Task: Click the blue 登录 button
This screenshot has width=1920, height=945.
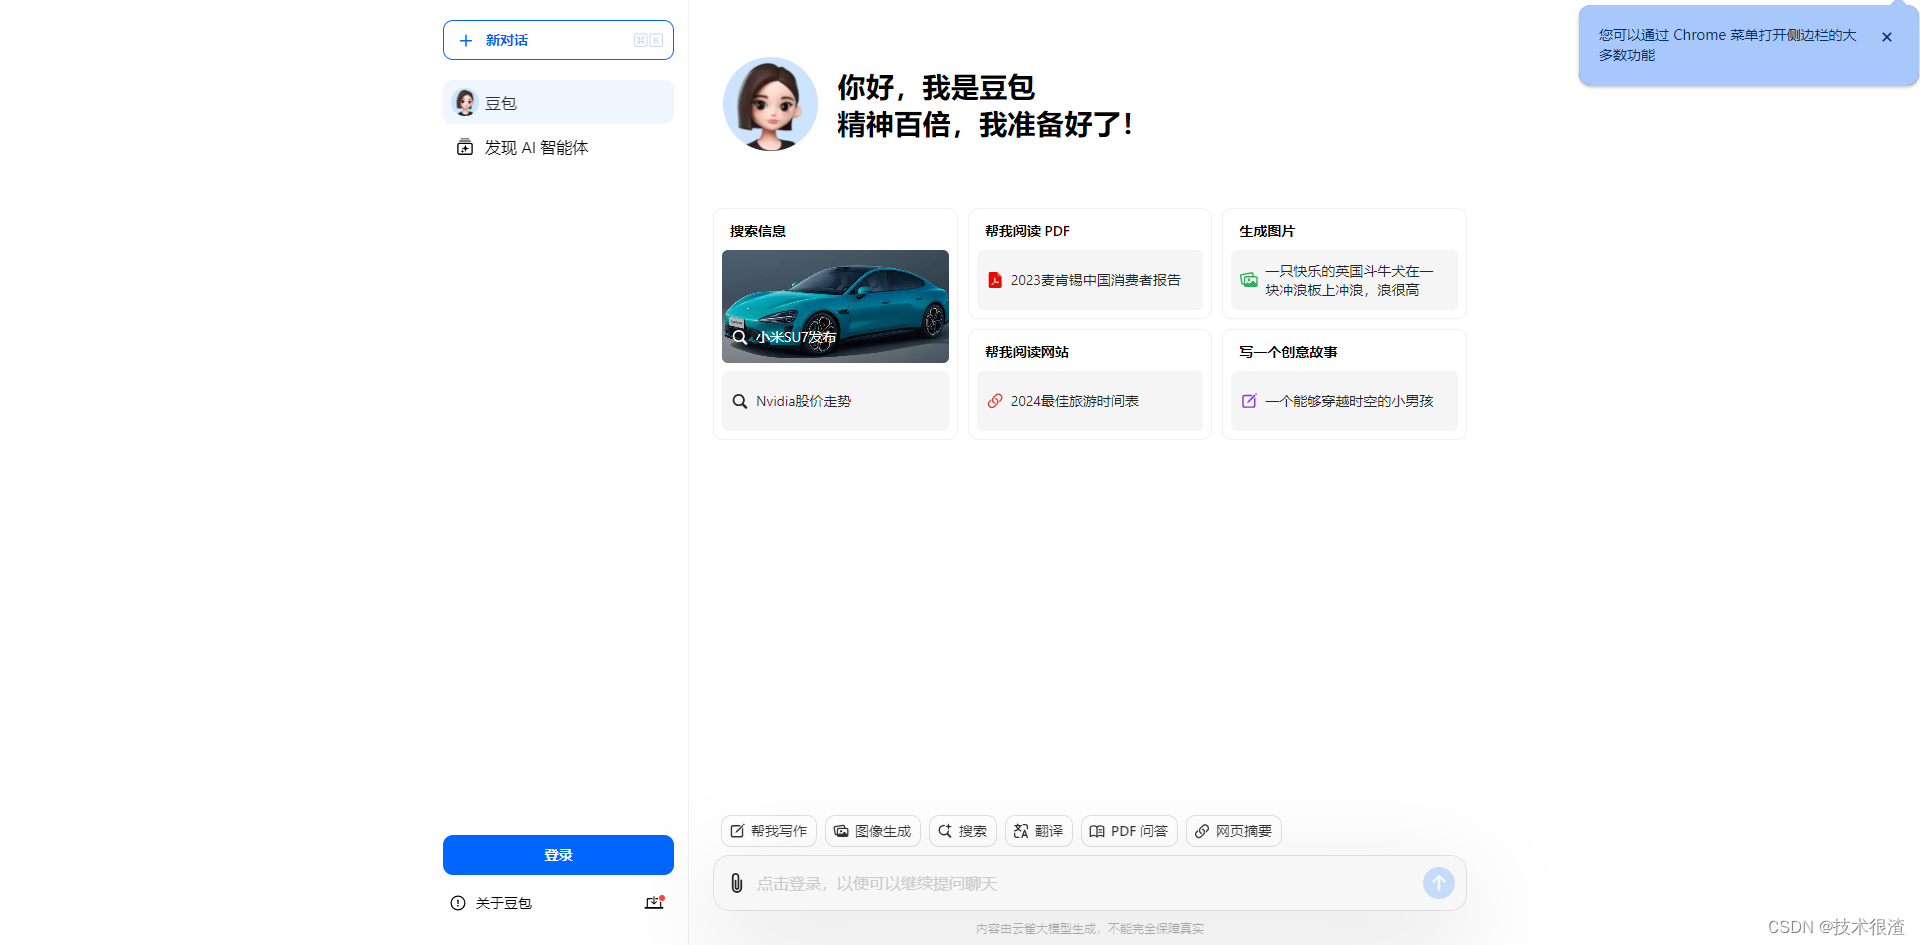Action: [x=558, y=855]
